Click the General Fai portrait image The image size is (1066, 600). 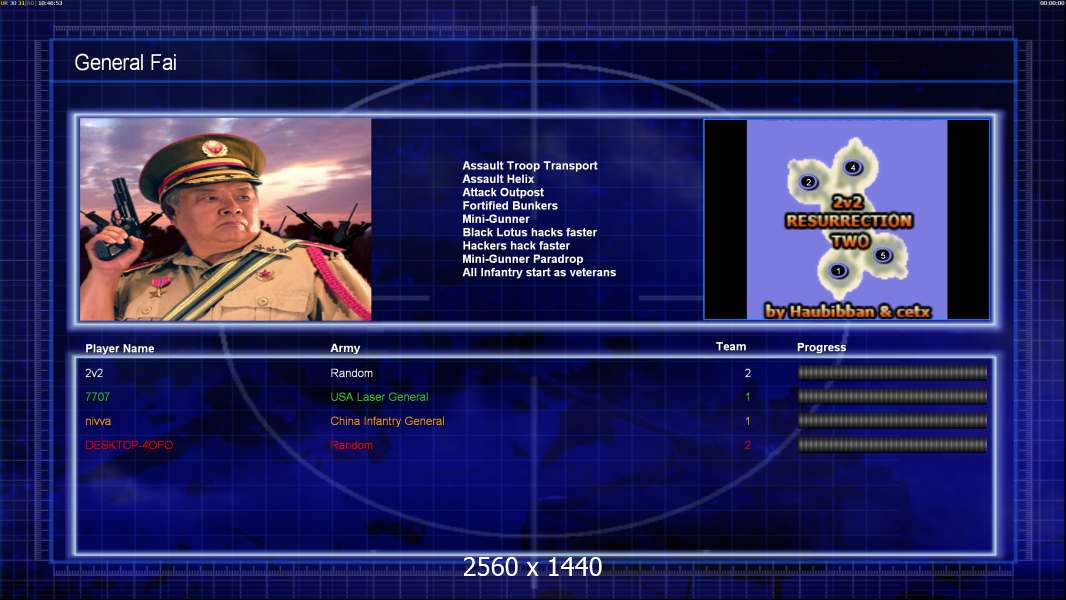tap(226, 219)
